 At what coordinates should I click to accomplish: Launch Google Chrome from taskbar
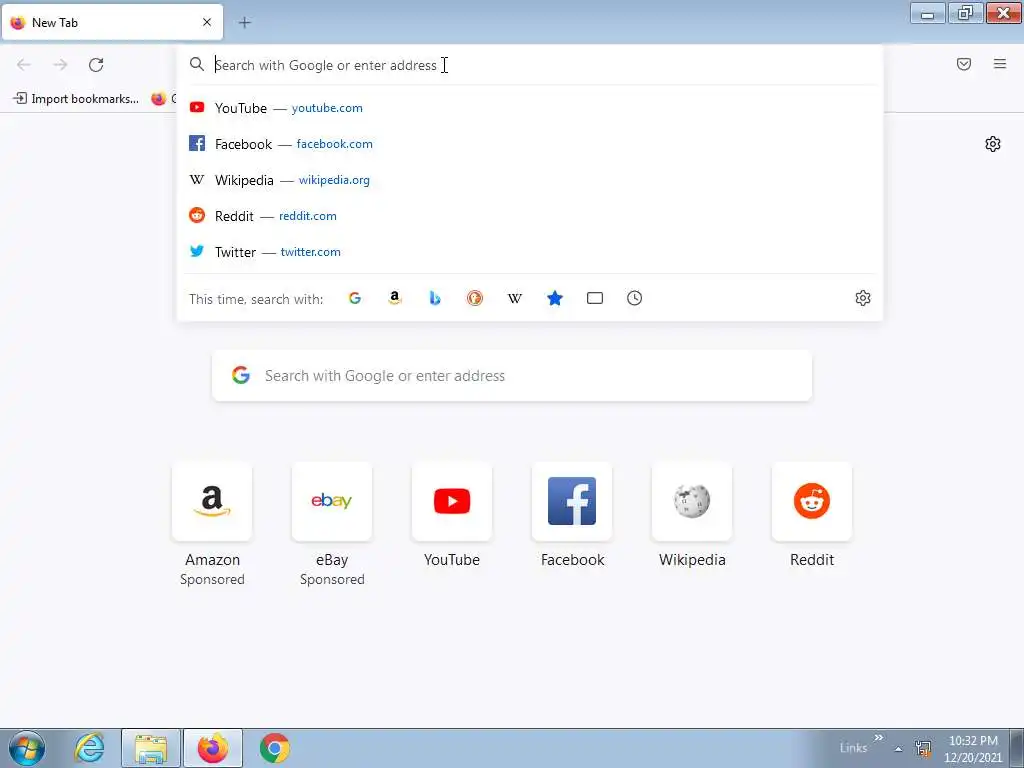(274, 748)
